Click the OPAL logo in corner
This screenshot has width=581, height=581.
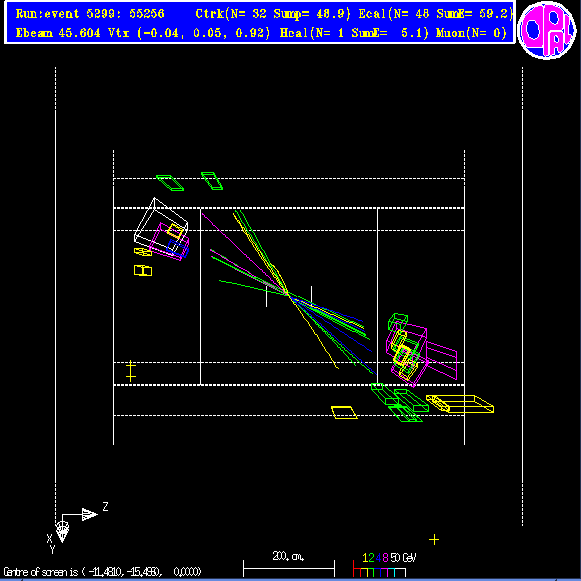[x=547, y=30]
